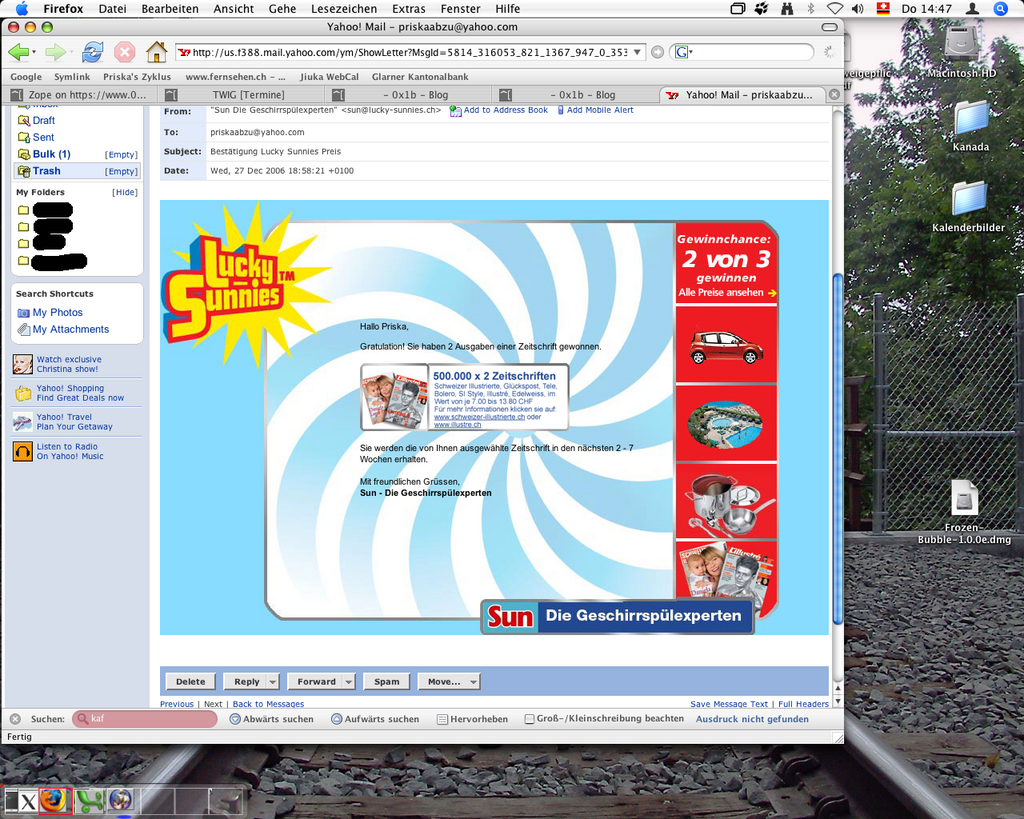Open the Bulk (1) folder
This screenshot has width=1024, height=819.
click(52, 154)
